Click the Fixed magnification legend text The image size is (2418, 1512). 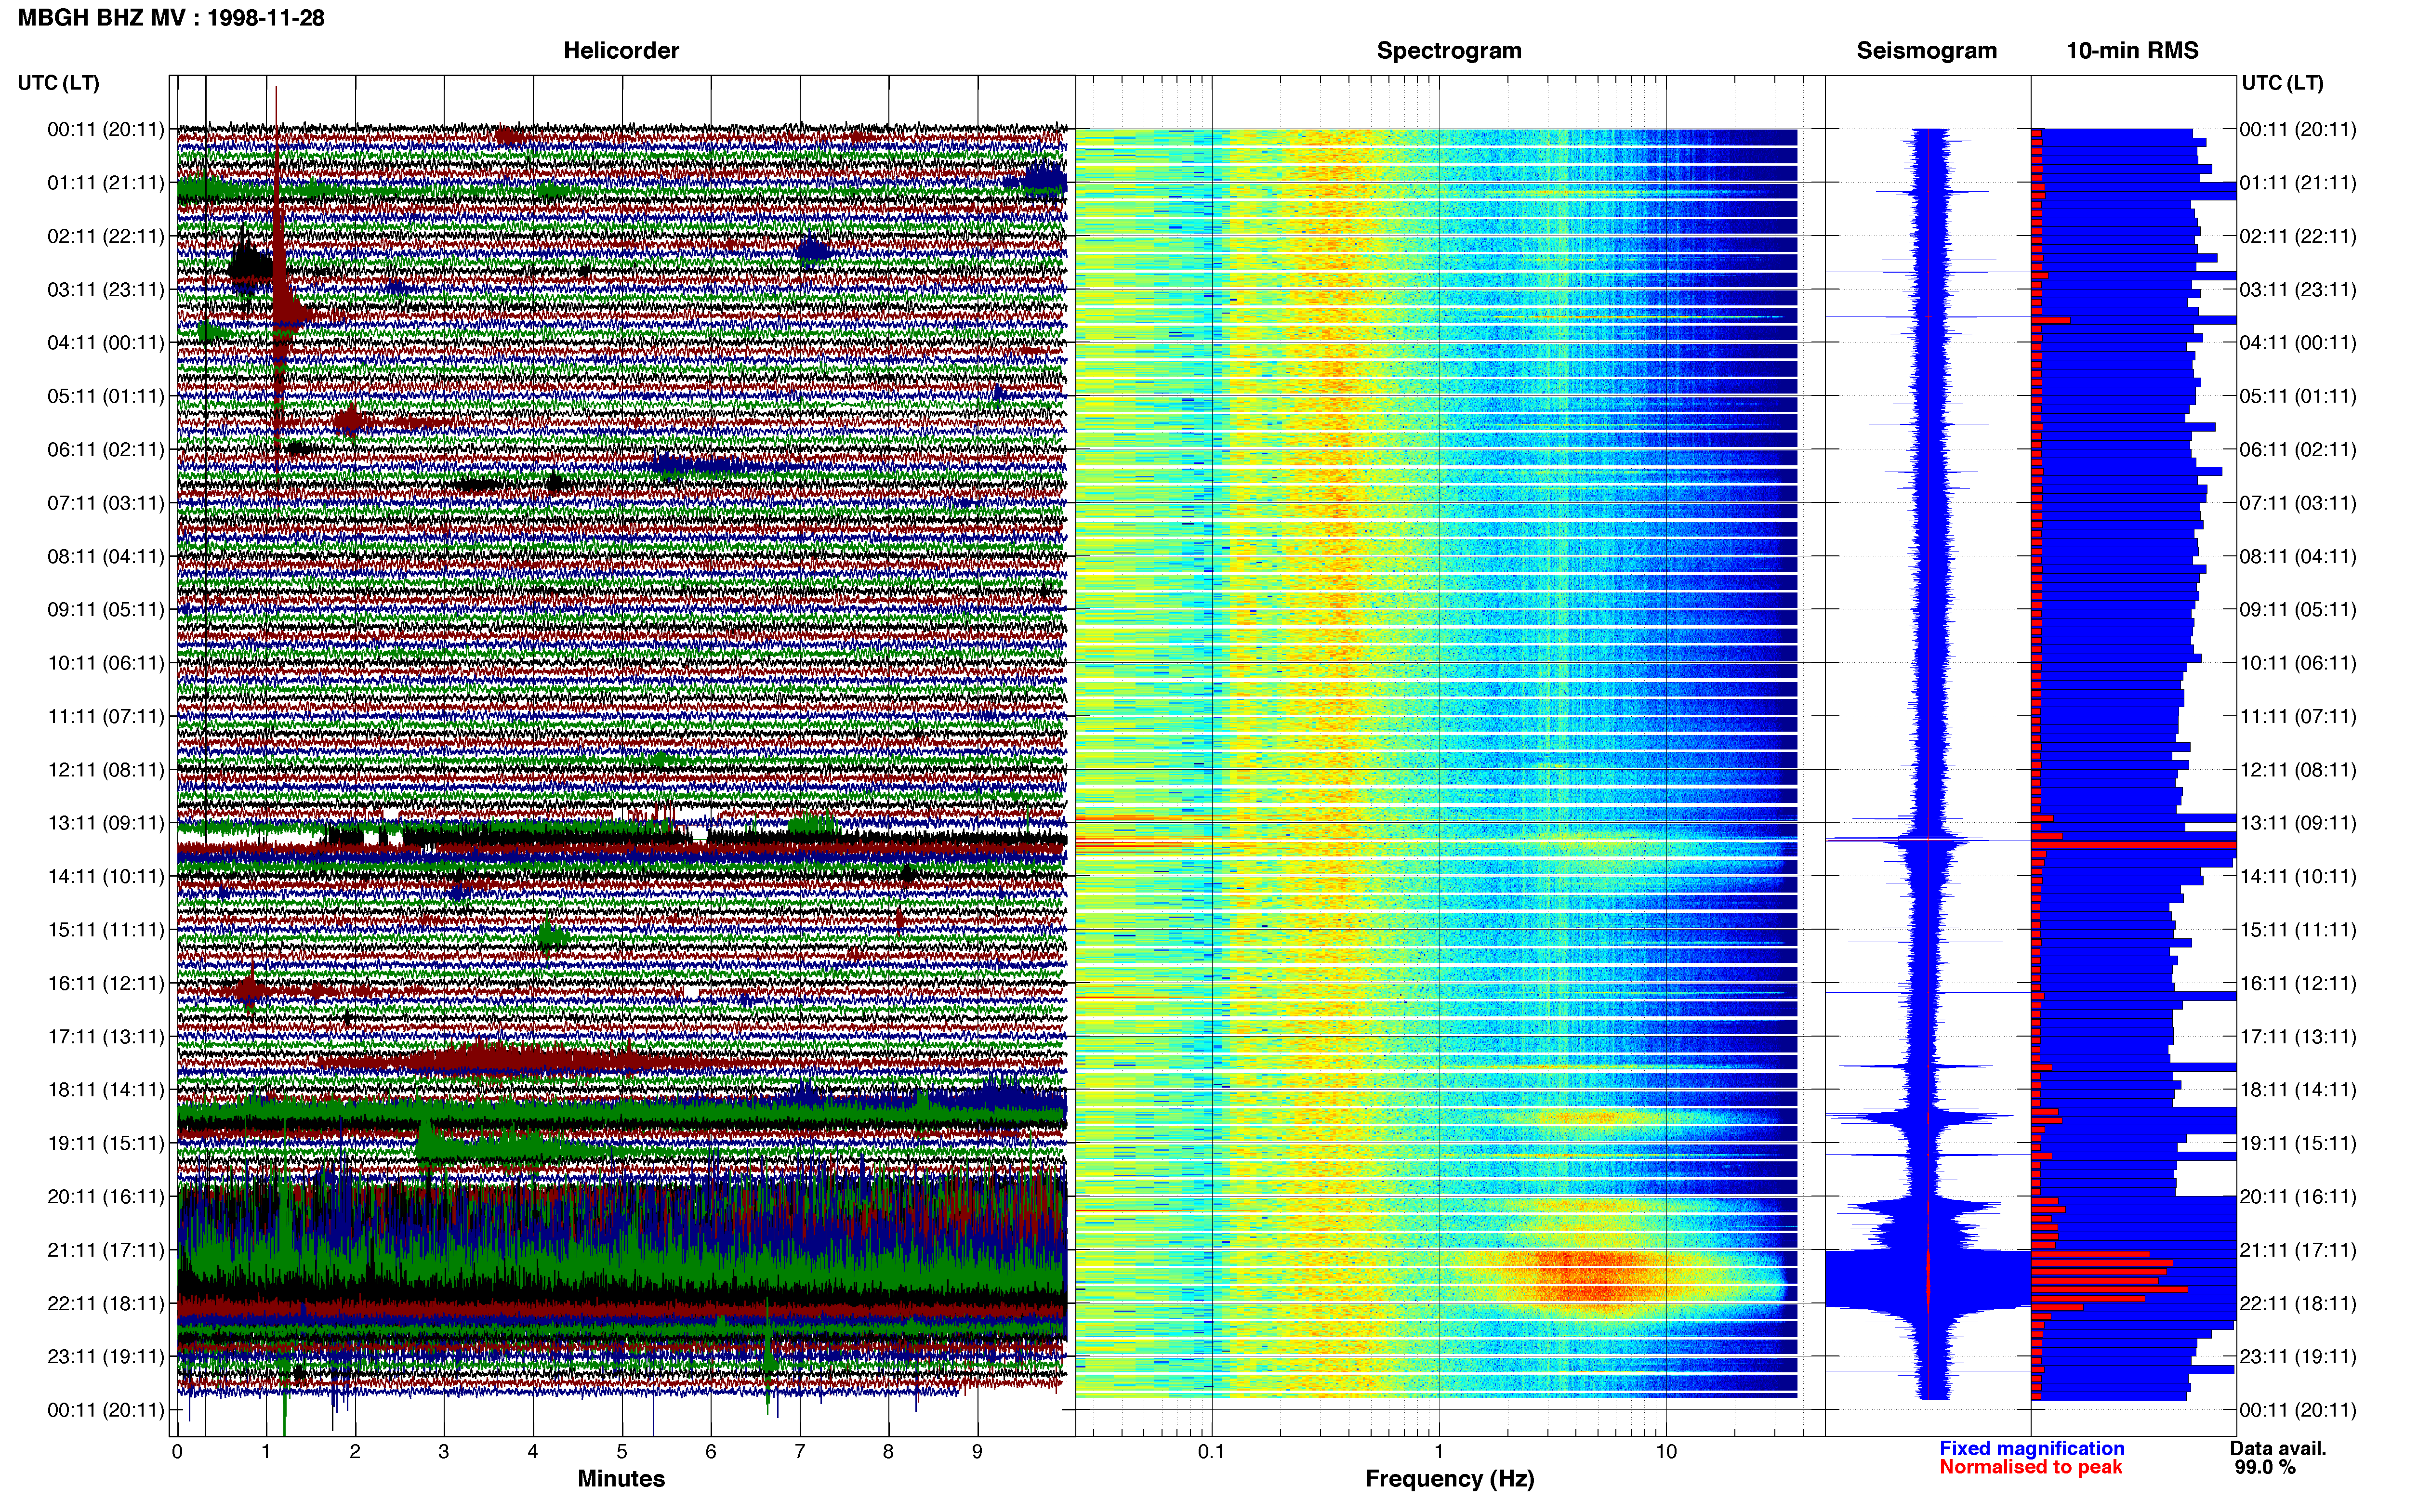point(2031,1448)
